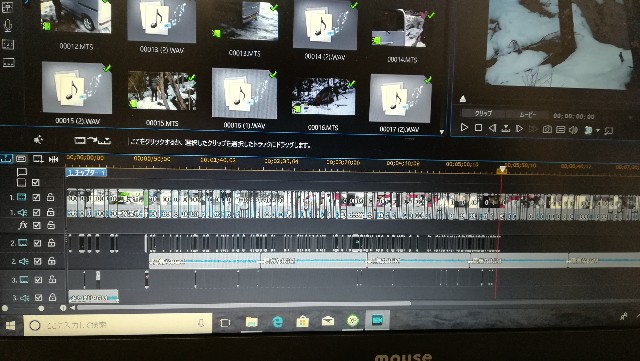This screenshot has height=361, width=640.
Task: Open the Voice-Over Recording Room microphone icon
Action: click(8, 25)
